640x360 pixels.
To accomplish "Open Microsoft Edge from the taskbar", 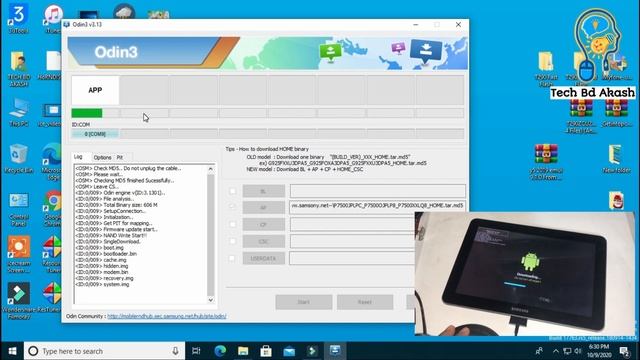I will click(x=220, y=351).
